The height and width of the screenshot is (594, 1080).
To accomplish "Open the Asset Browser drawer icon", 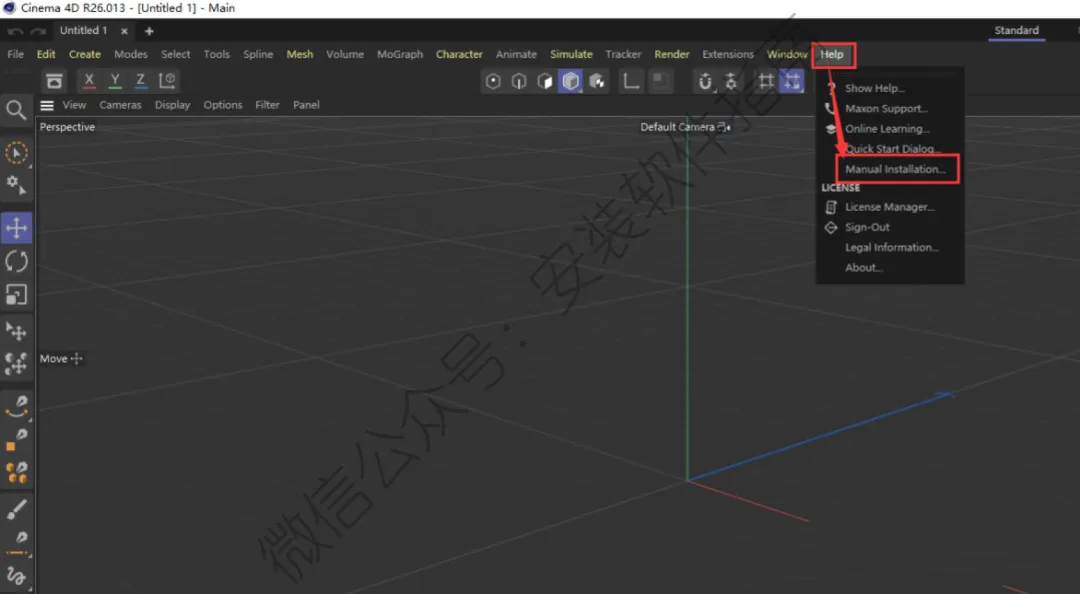I will point(54,81).
